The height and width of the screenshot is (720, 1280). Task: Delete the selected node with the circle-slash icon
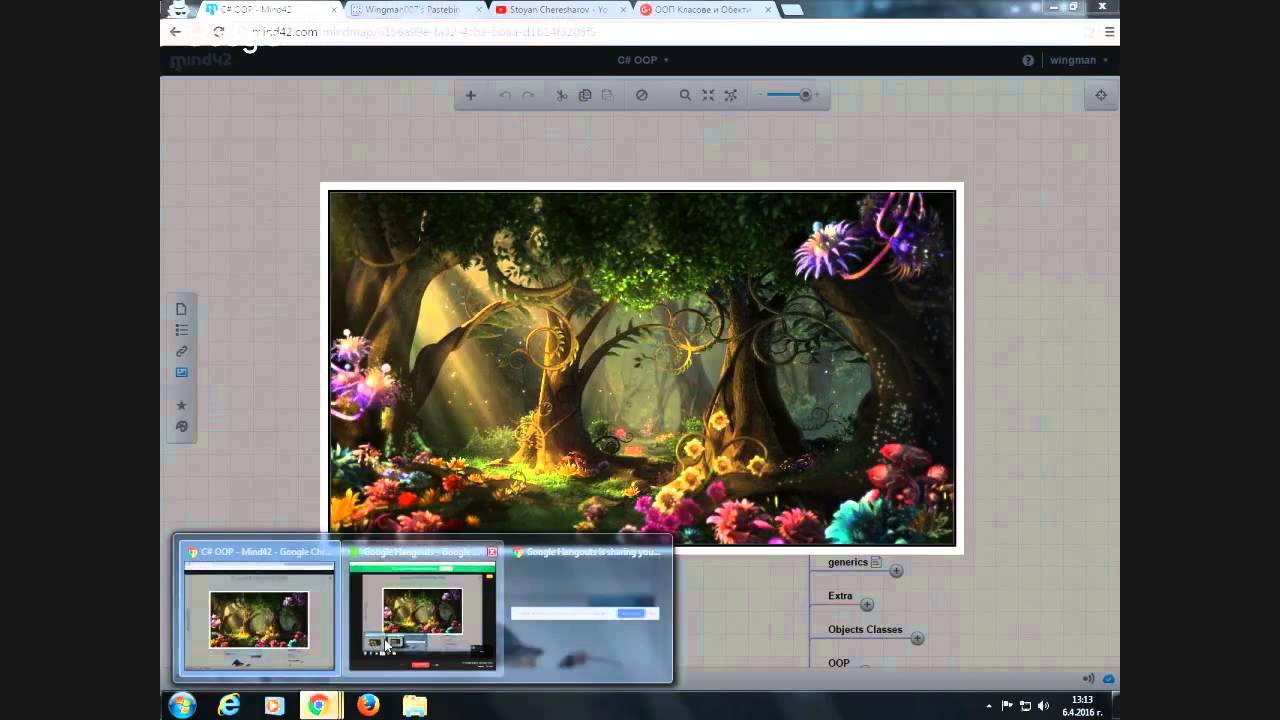tap(642, 95)
